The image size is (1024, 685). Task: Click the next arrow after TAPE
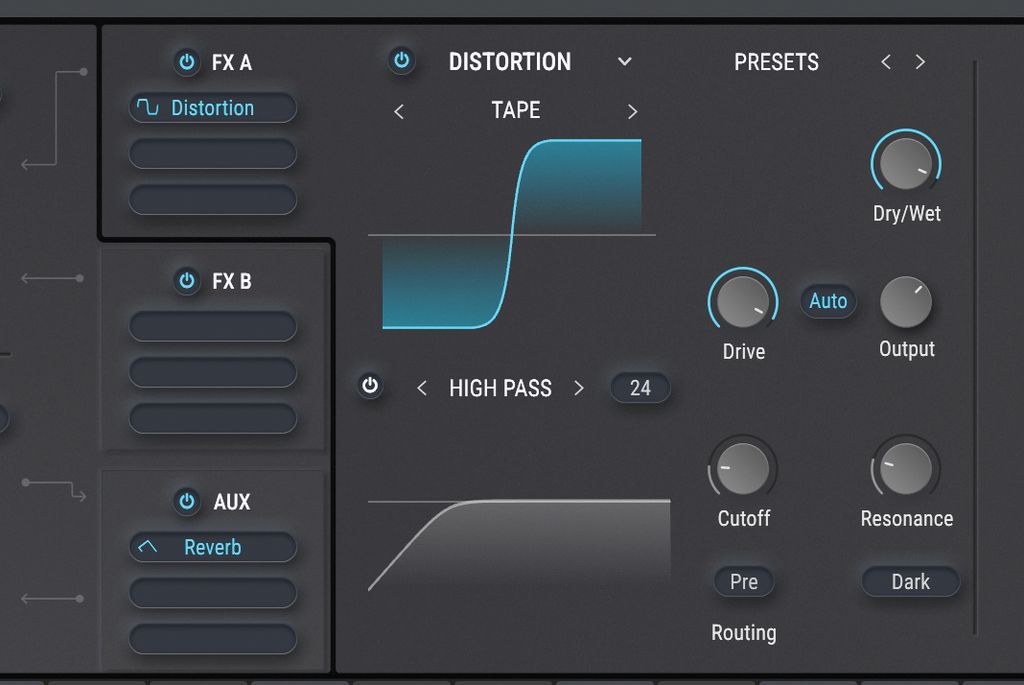tap(632, 111)
